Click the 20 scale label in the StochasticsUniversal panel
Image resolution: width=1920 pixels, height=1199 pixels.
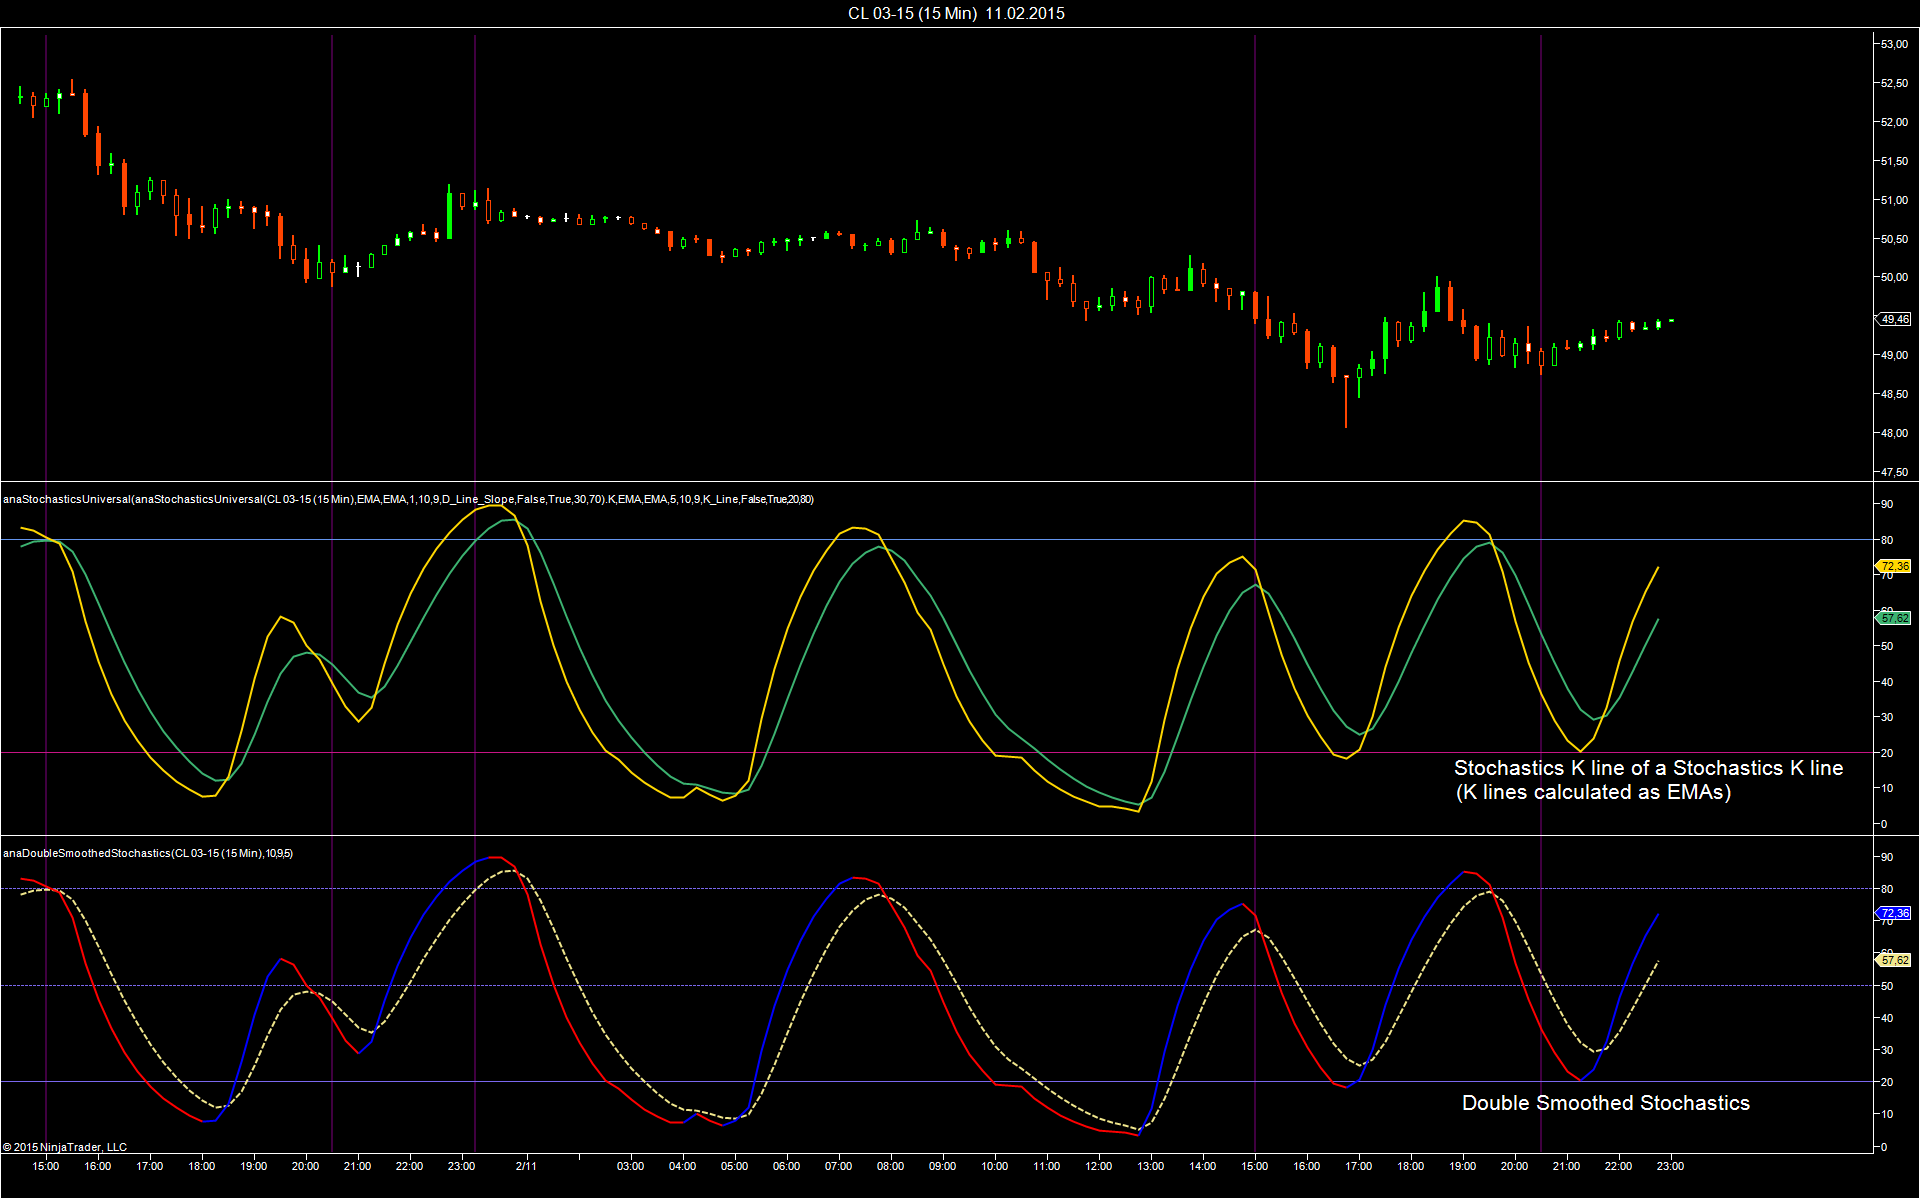[1887, 753]
